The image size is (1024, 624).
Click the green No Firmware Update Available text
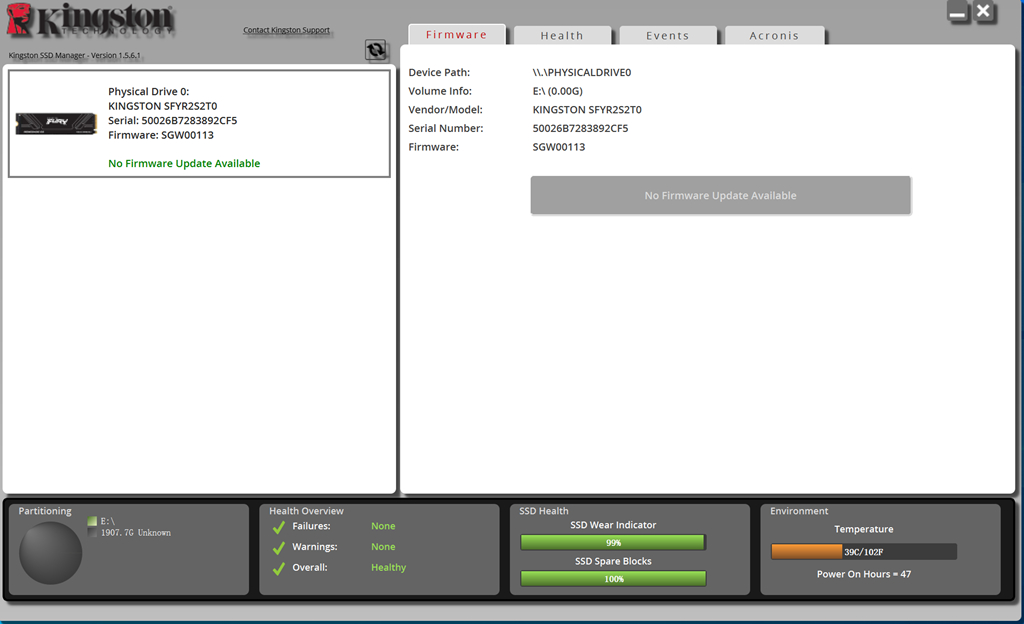184,163
